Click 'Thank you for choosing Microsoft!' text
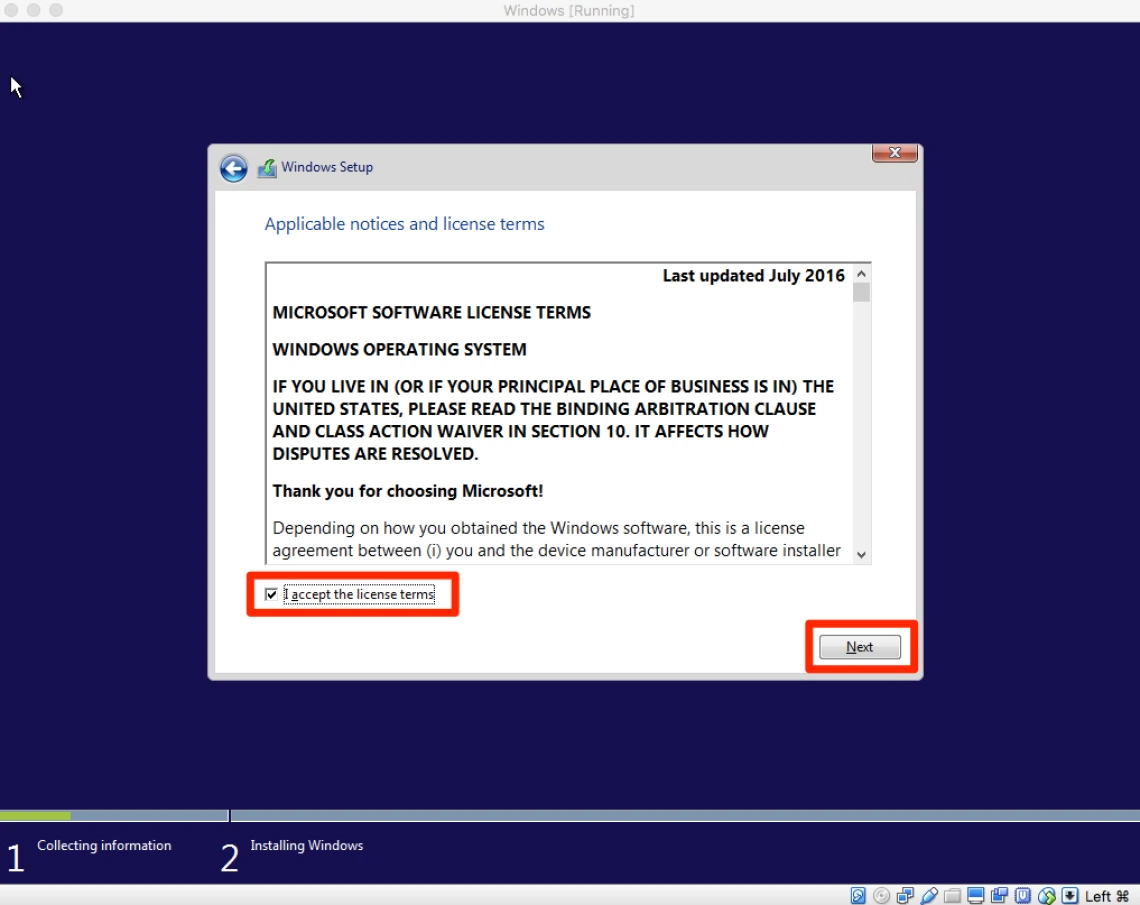 (408, 491)
